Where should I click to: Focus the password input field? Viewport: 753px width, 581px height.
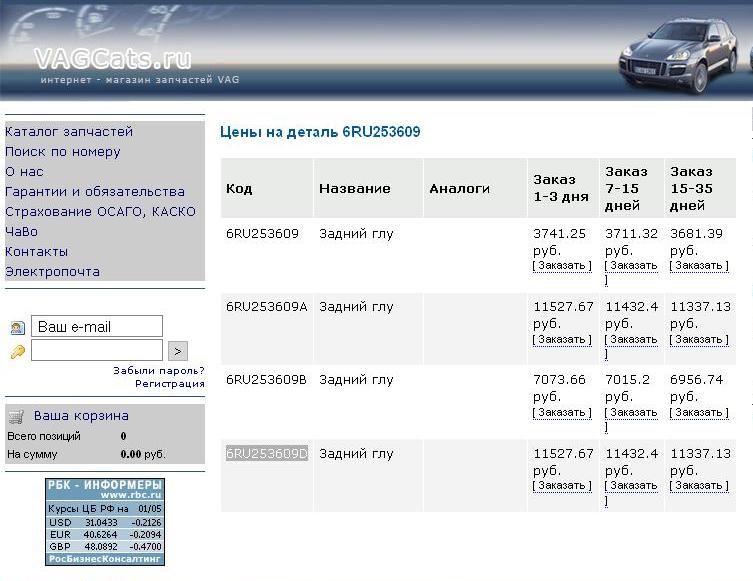[x=97, y=351]
